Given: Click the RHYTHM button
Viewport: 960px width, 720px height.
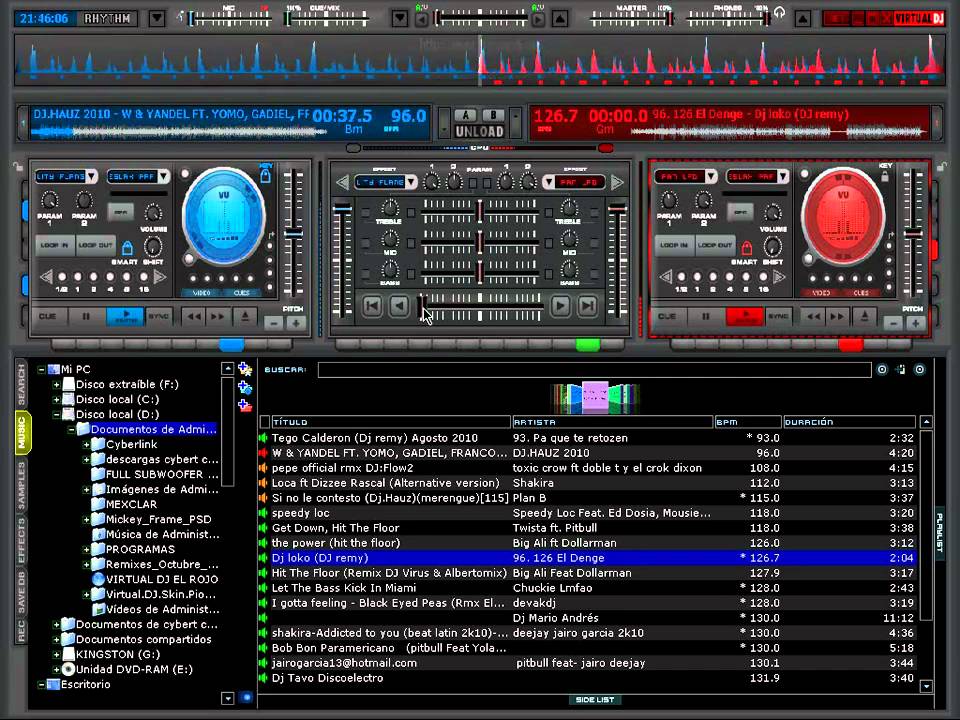Looking at the screenshot, I should [108, 18].
